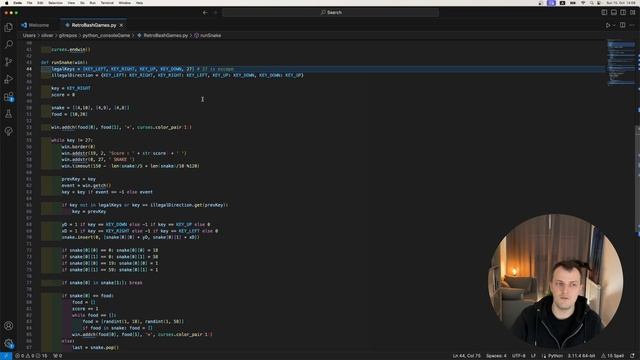
Task: Open the Manage gear icon
Action: 9,343
